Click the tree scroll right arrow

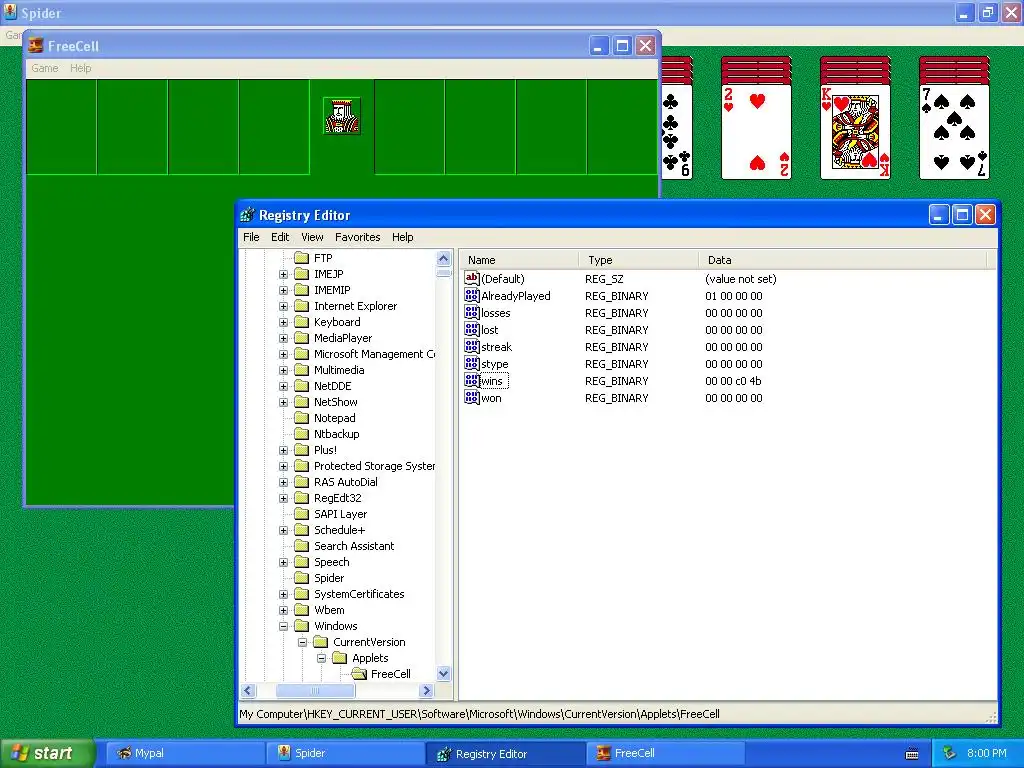(x=426, y=690)
